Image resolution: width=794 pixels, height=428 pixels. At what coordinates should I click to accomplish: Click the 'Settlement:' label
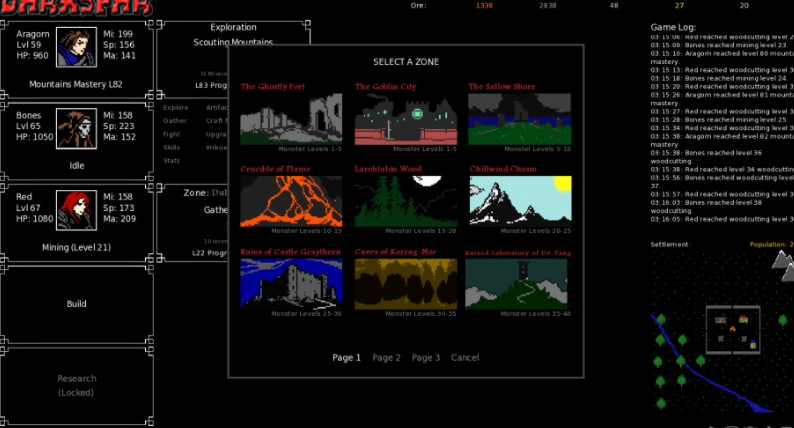click(x=670, y=244)
